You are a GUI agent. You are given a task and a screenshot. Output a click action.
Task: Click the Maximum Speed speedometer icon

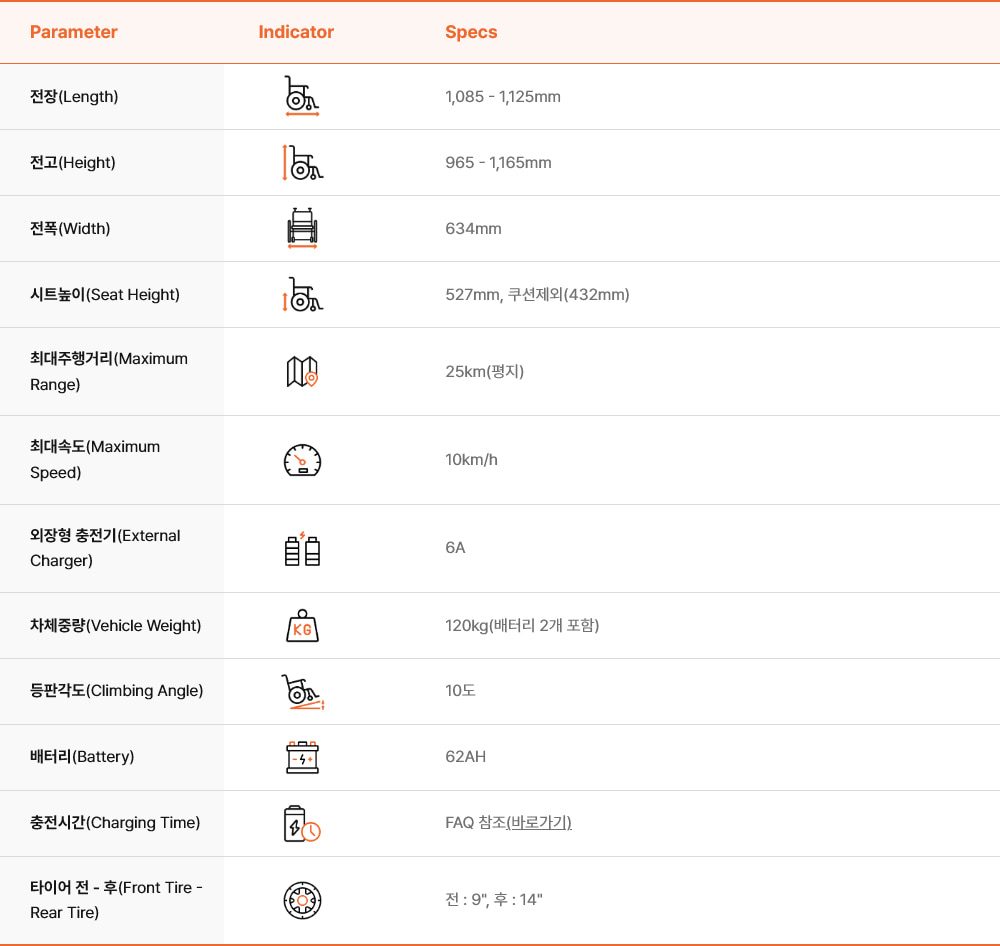click(x=302, y=460)
